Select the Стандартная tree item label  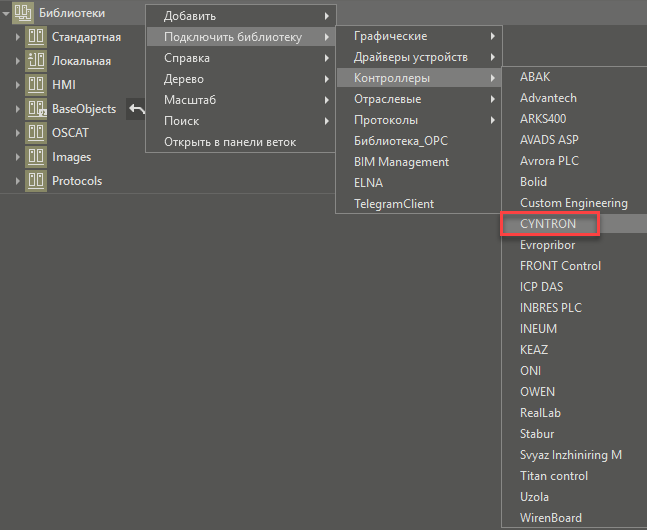pyautogui.click(x=86, y=37)
